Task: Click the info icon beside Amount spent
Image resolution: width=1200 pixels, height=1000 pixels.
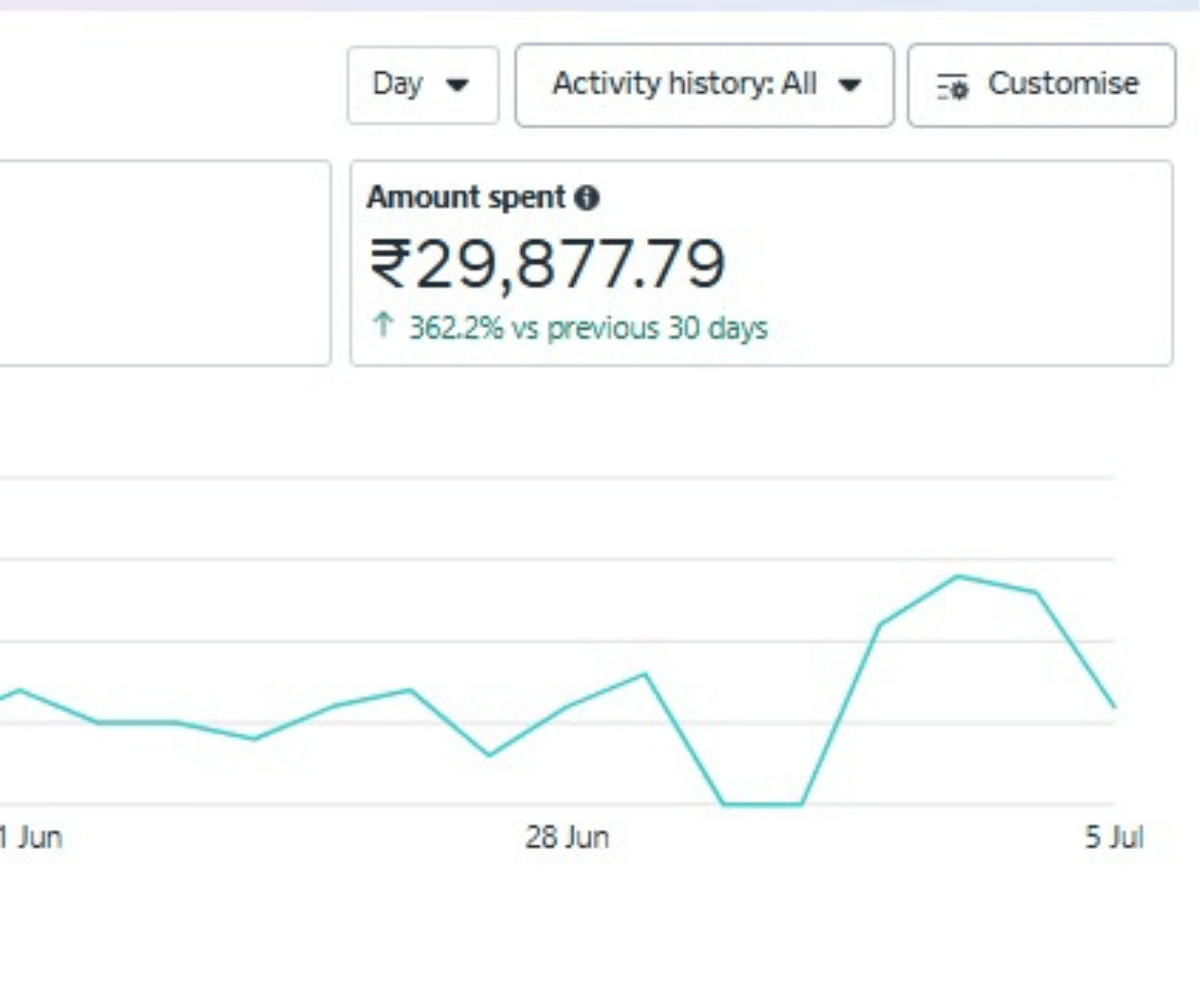Action: tap(587, 198)
